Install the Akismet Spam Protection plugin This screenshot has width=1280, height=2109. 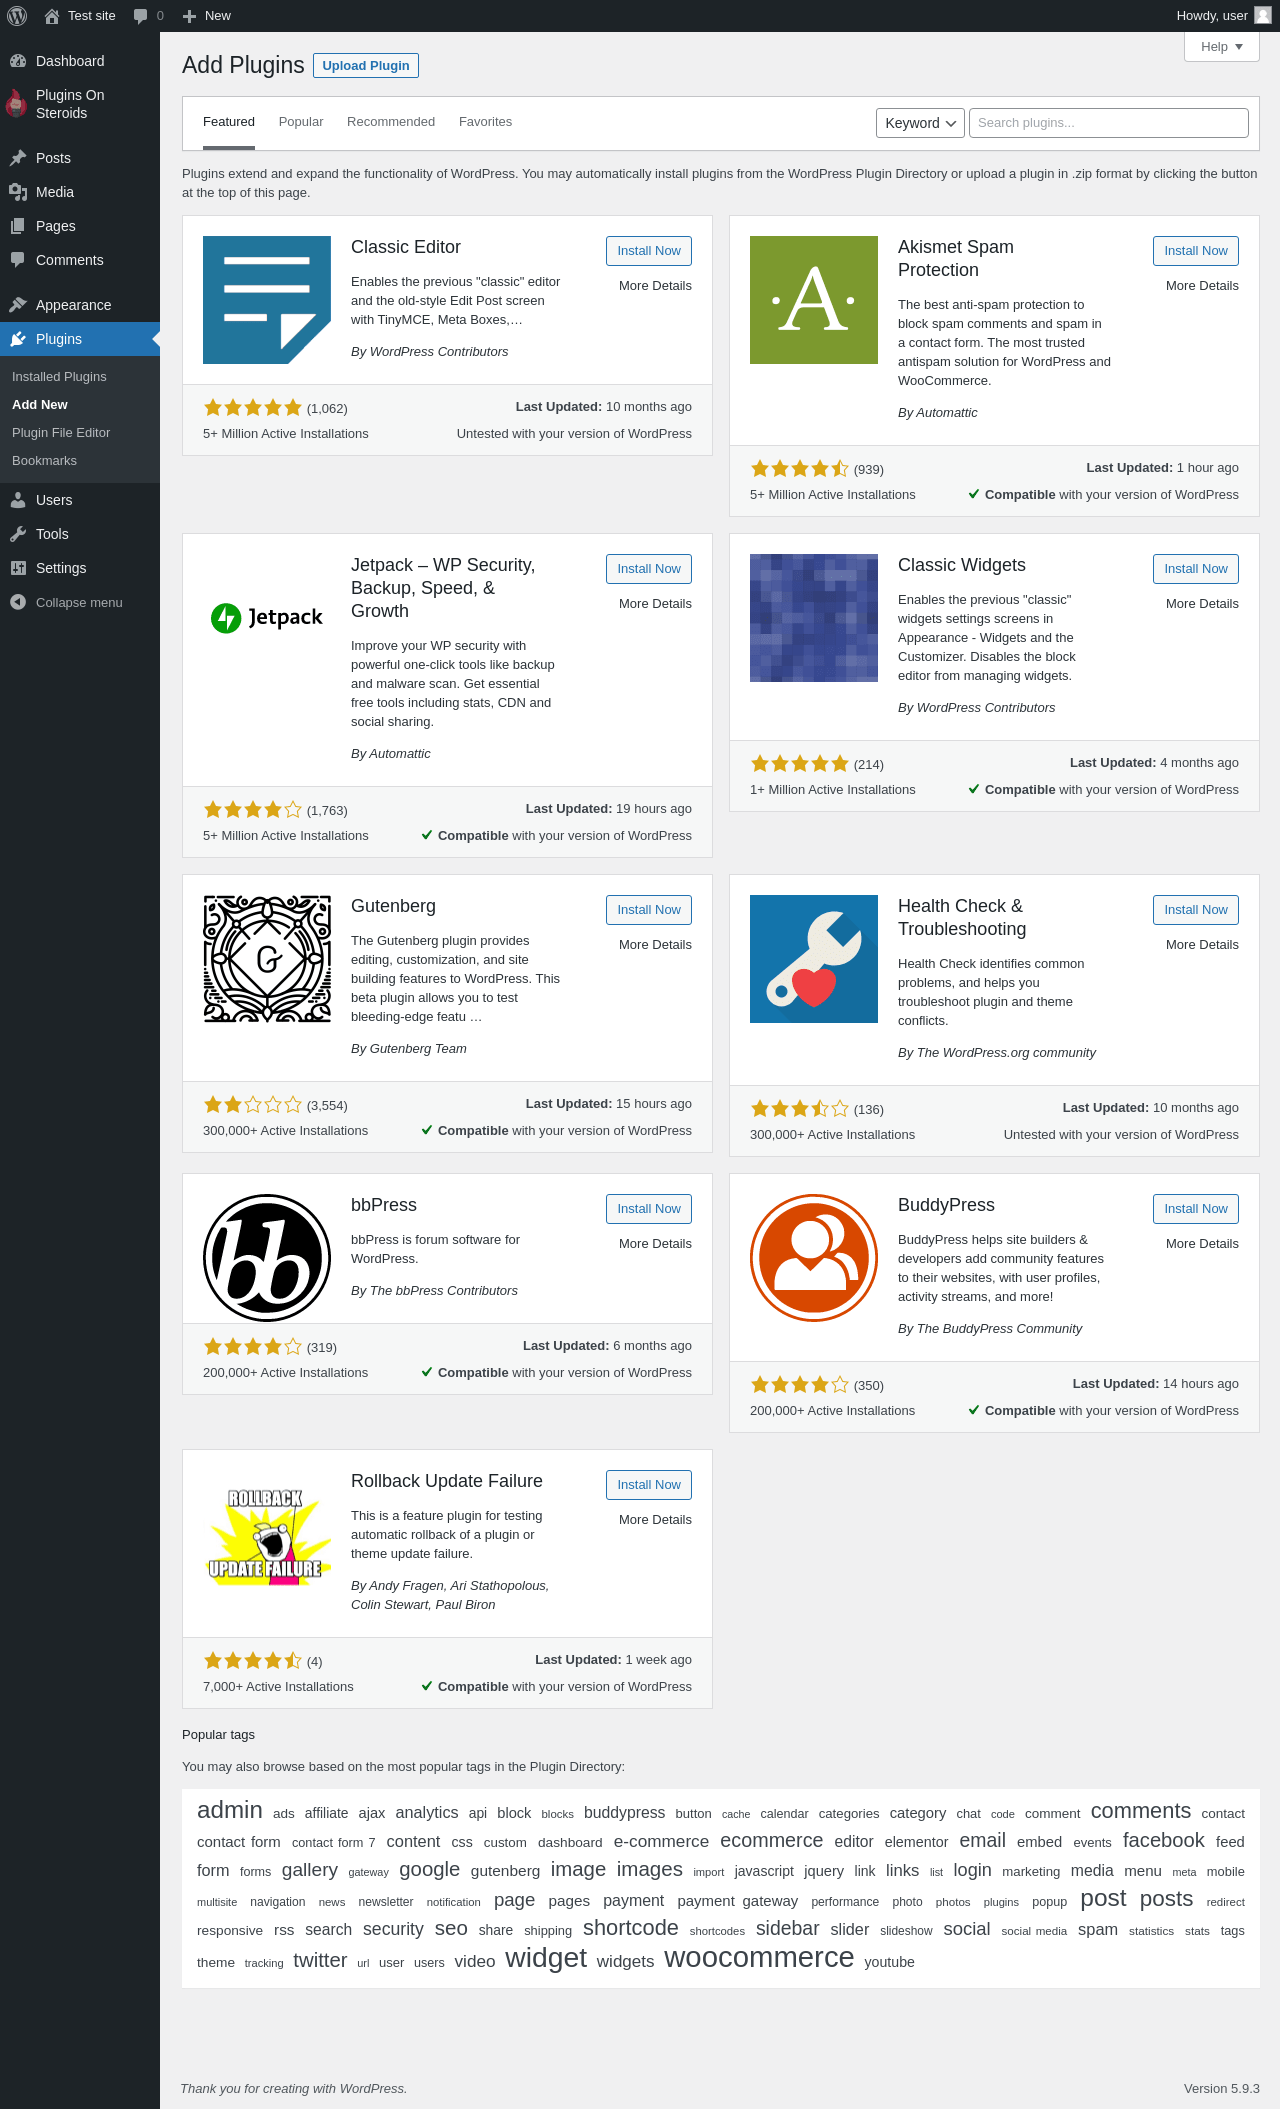coord(1196,251)
